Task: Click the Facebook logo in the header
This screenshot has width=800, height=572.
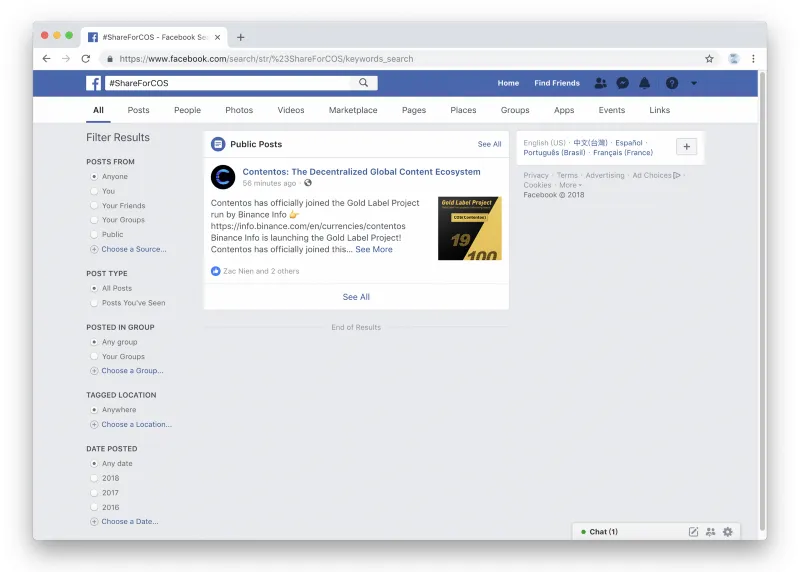Action: 93,83
